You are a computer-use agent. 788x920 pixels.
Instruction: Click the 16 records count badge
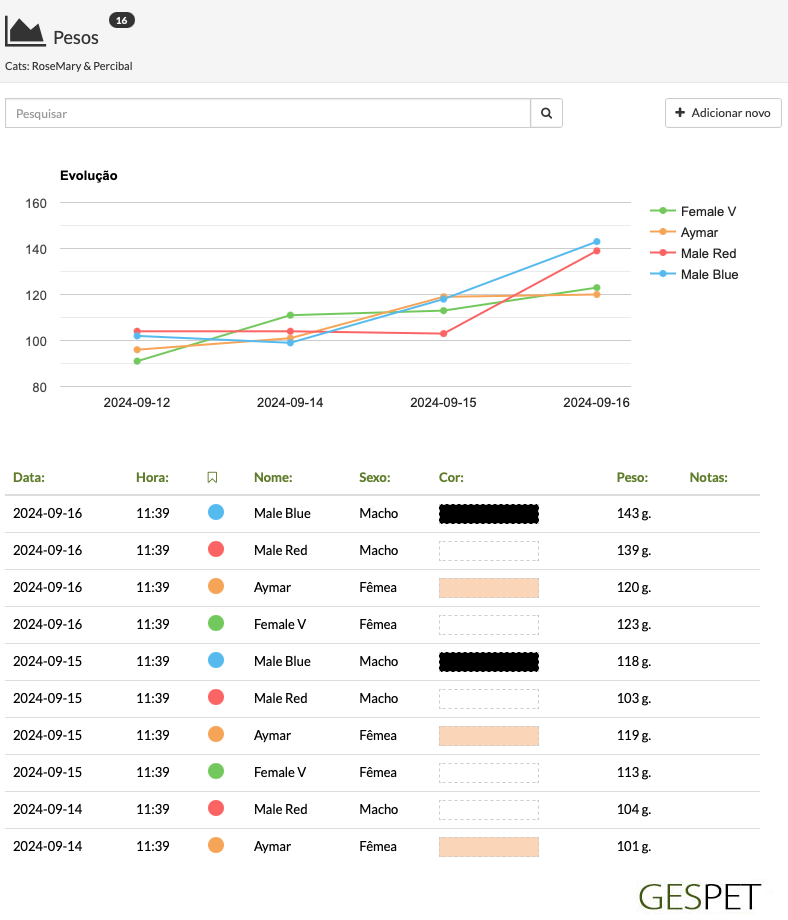[121, 21]
